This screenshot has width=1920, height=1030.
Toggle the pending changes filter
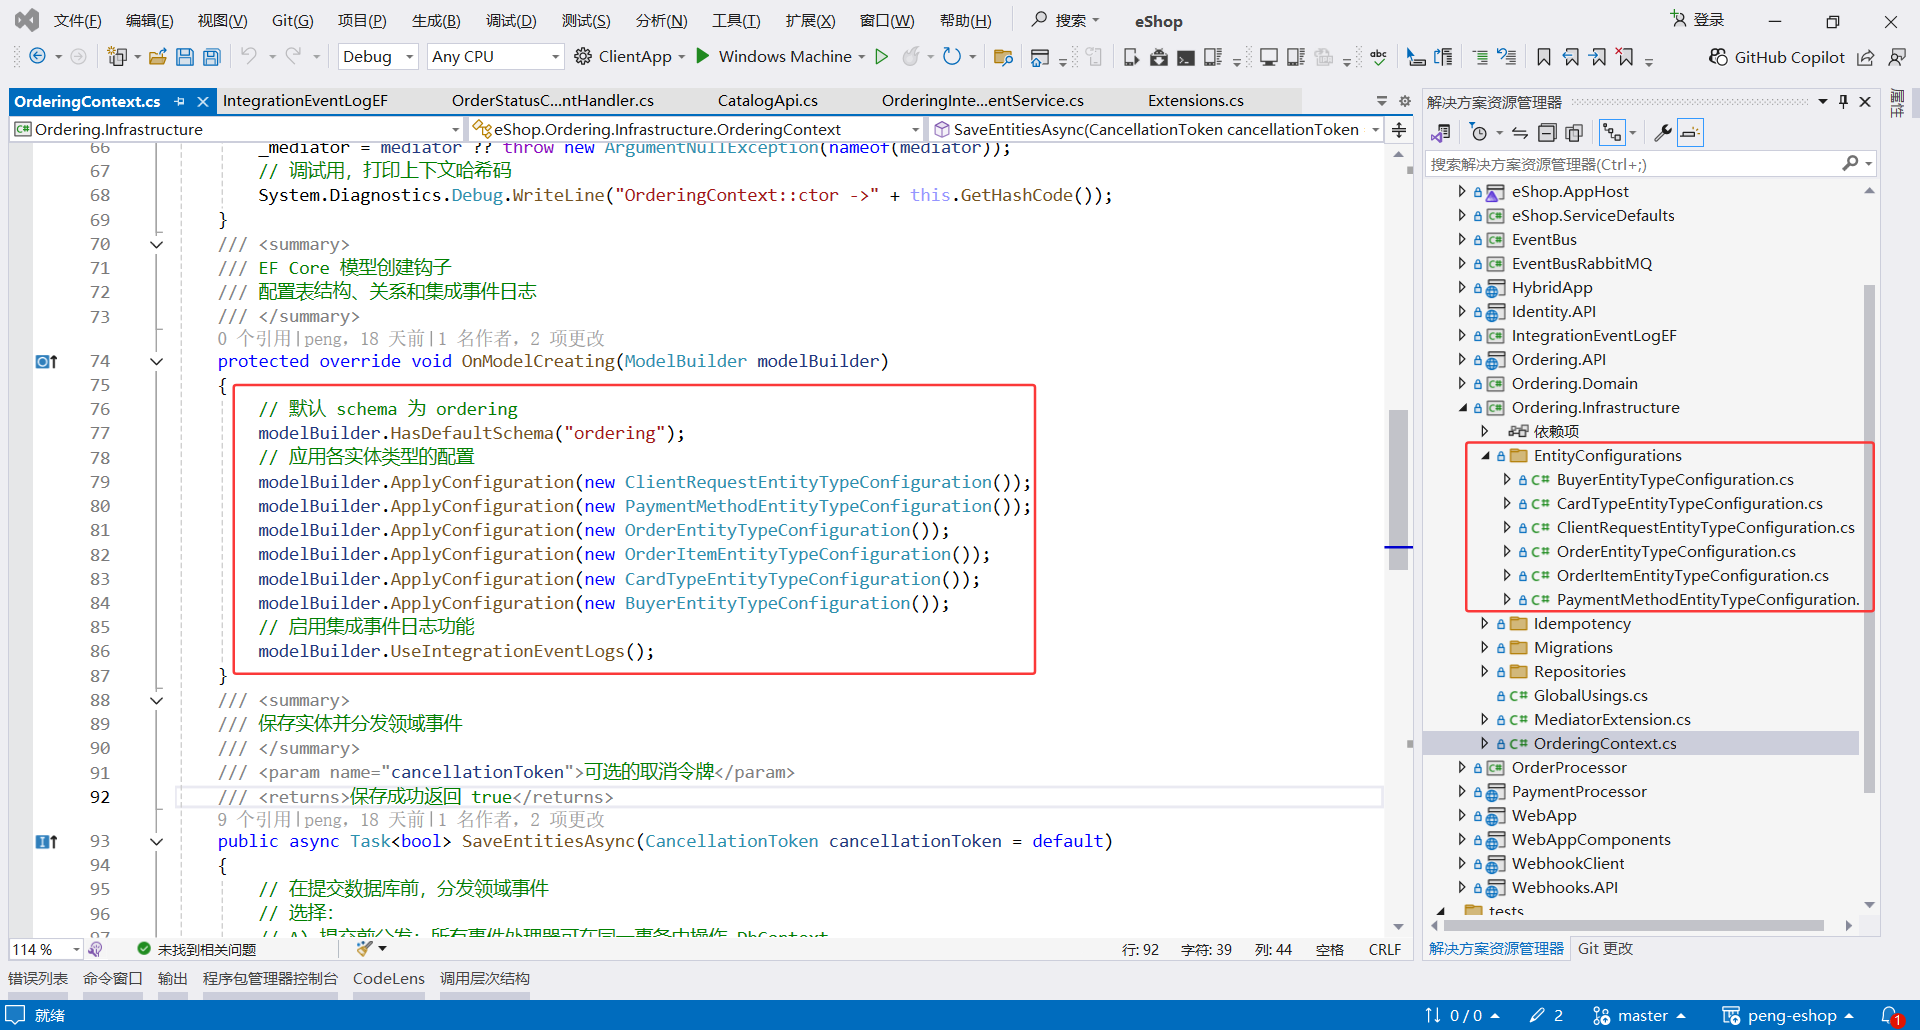point(1479,132)
